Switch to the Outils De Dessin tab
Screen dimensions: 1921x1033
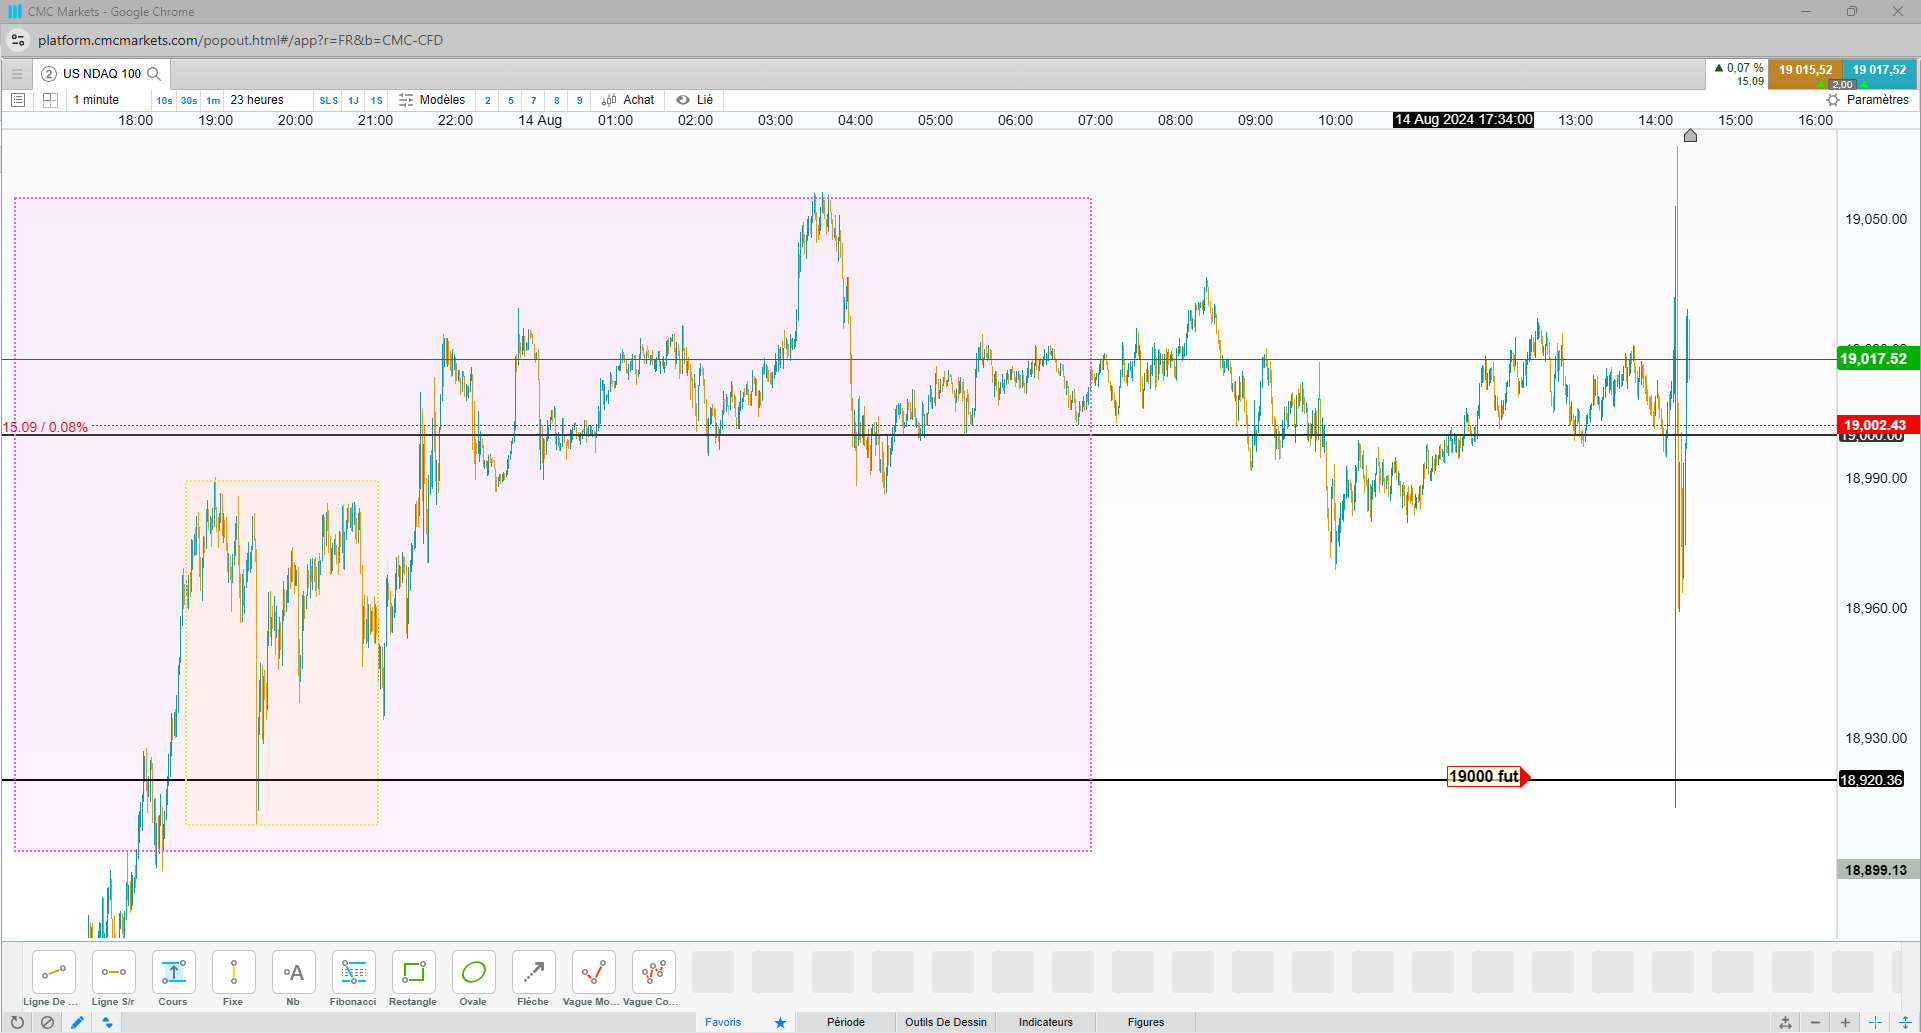946,1022
